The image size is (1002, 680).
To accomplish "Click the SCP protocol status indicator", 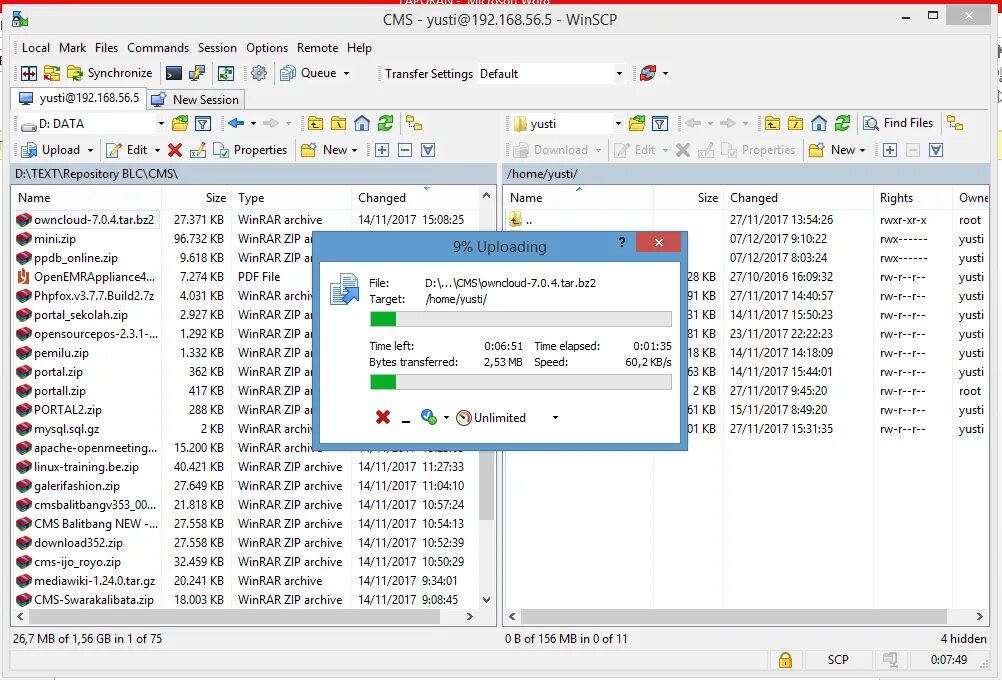I will click(x=838, y=660).
